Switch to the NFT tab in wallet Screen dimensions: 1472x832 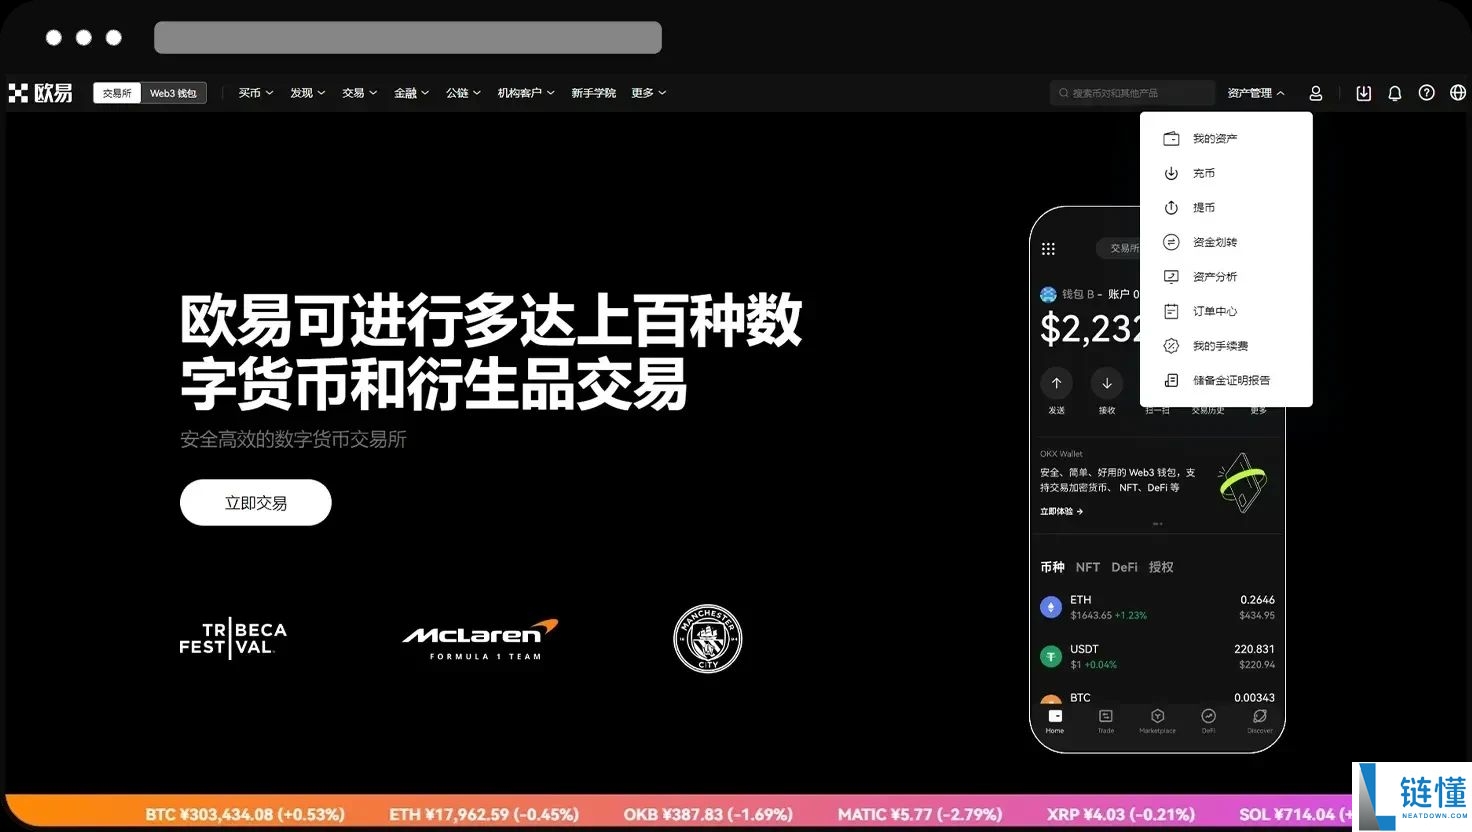[1087, 566]
